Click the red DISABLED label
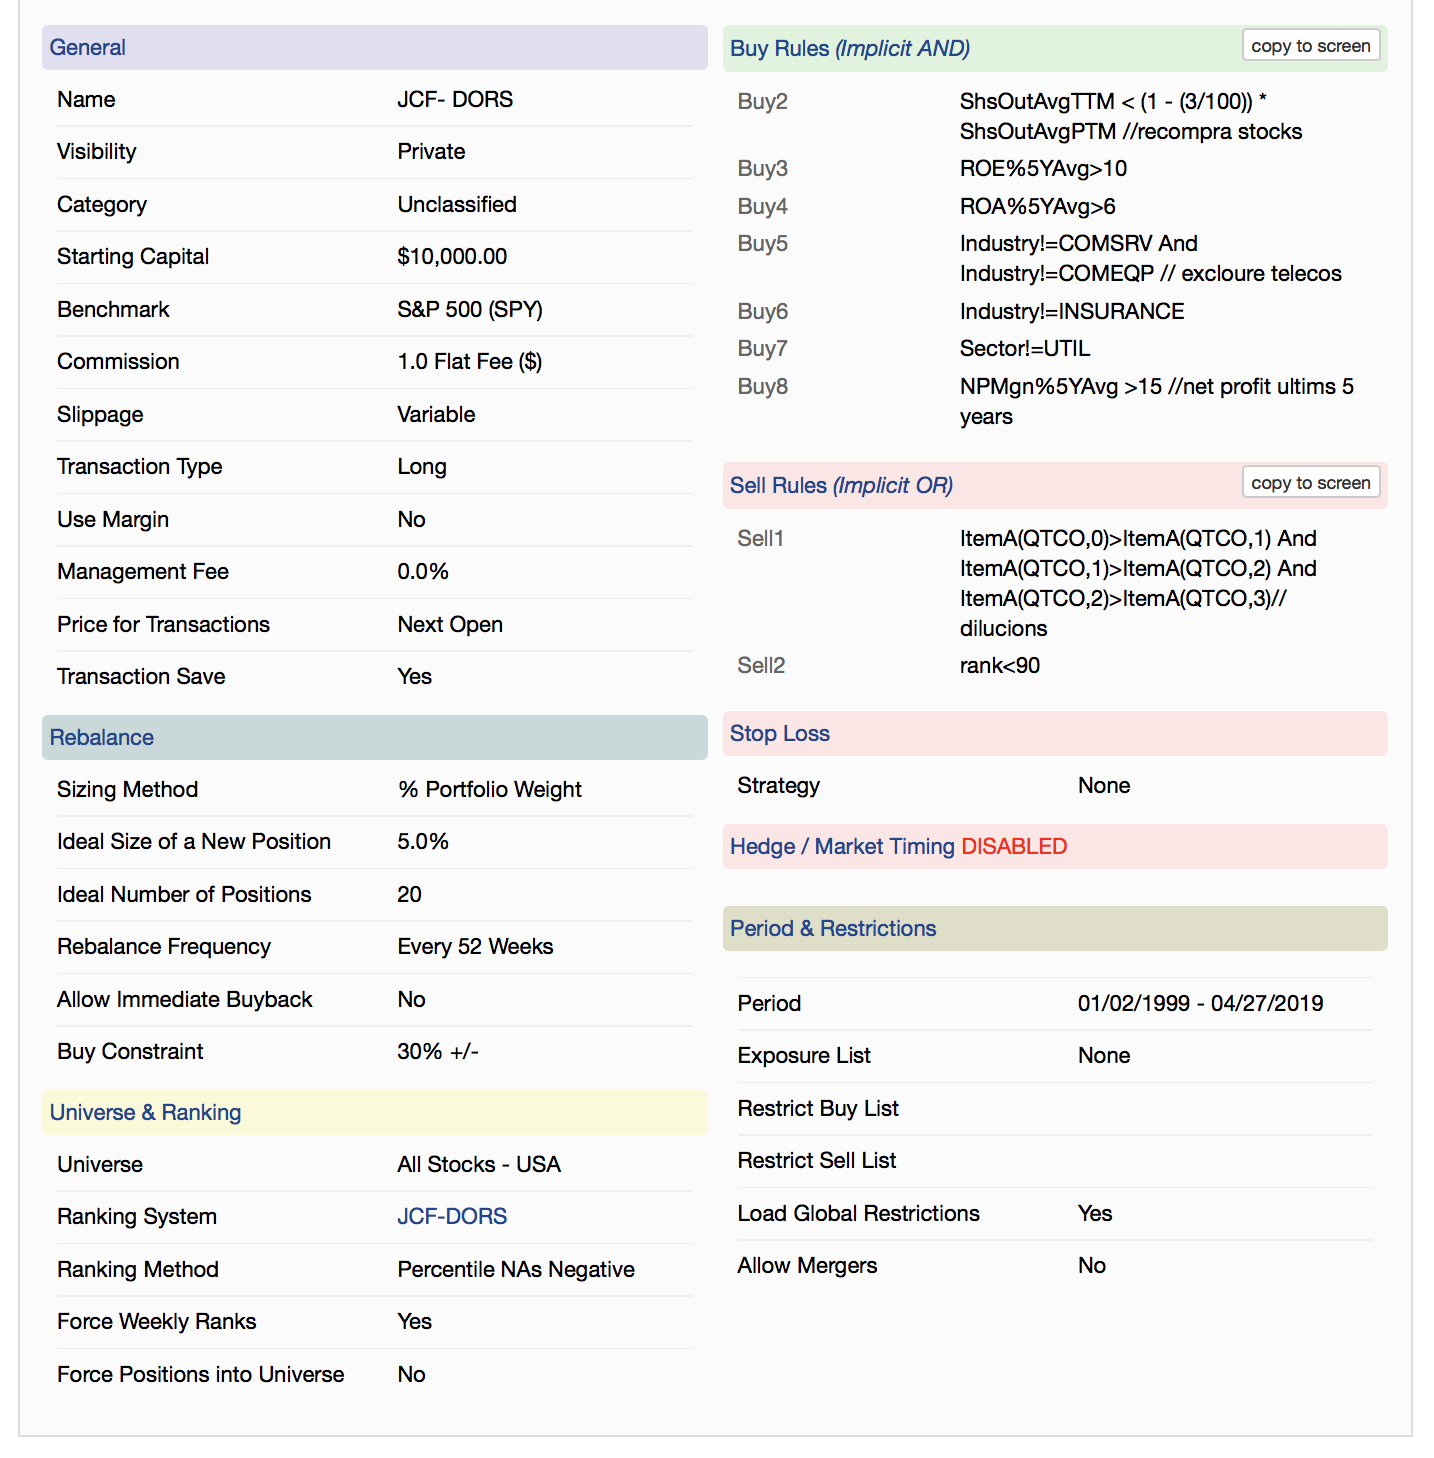This screenshot has height=1458, width=1434. (1014, 846)
